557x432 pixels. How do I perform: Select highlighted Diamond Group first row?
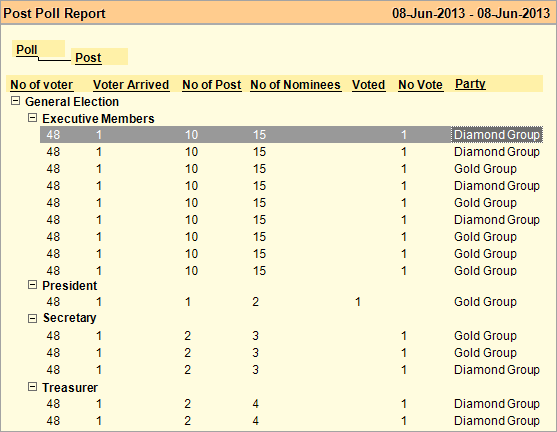pyautogui.click(x=291, y=135)
